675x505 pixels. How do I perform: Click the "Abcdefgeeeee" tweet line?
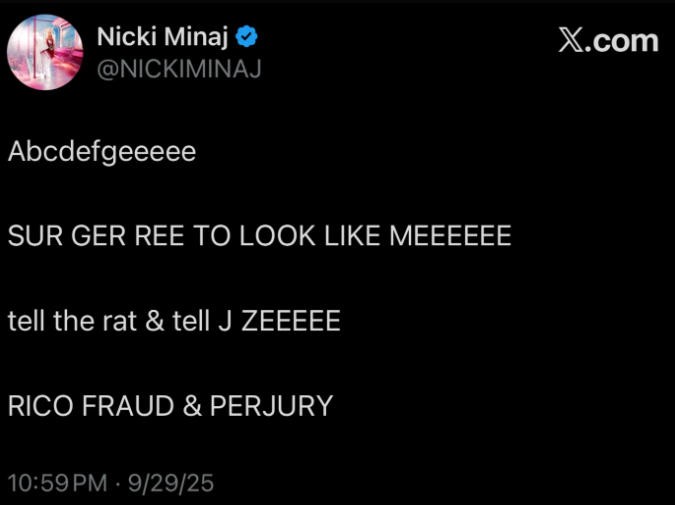[x=102, y=153]
